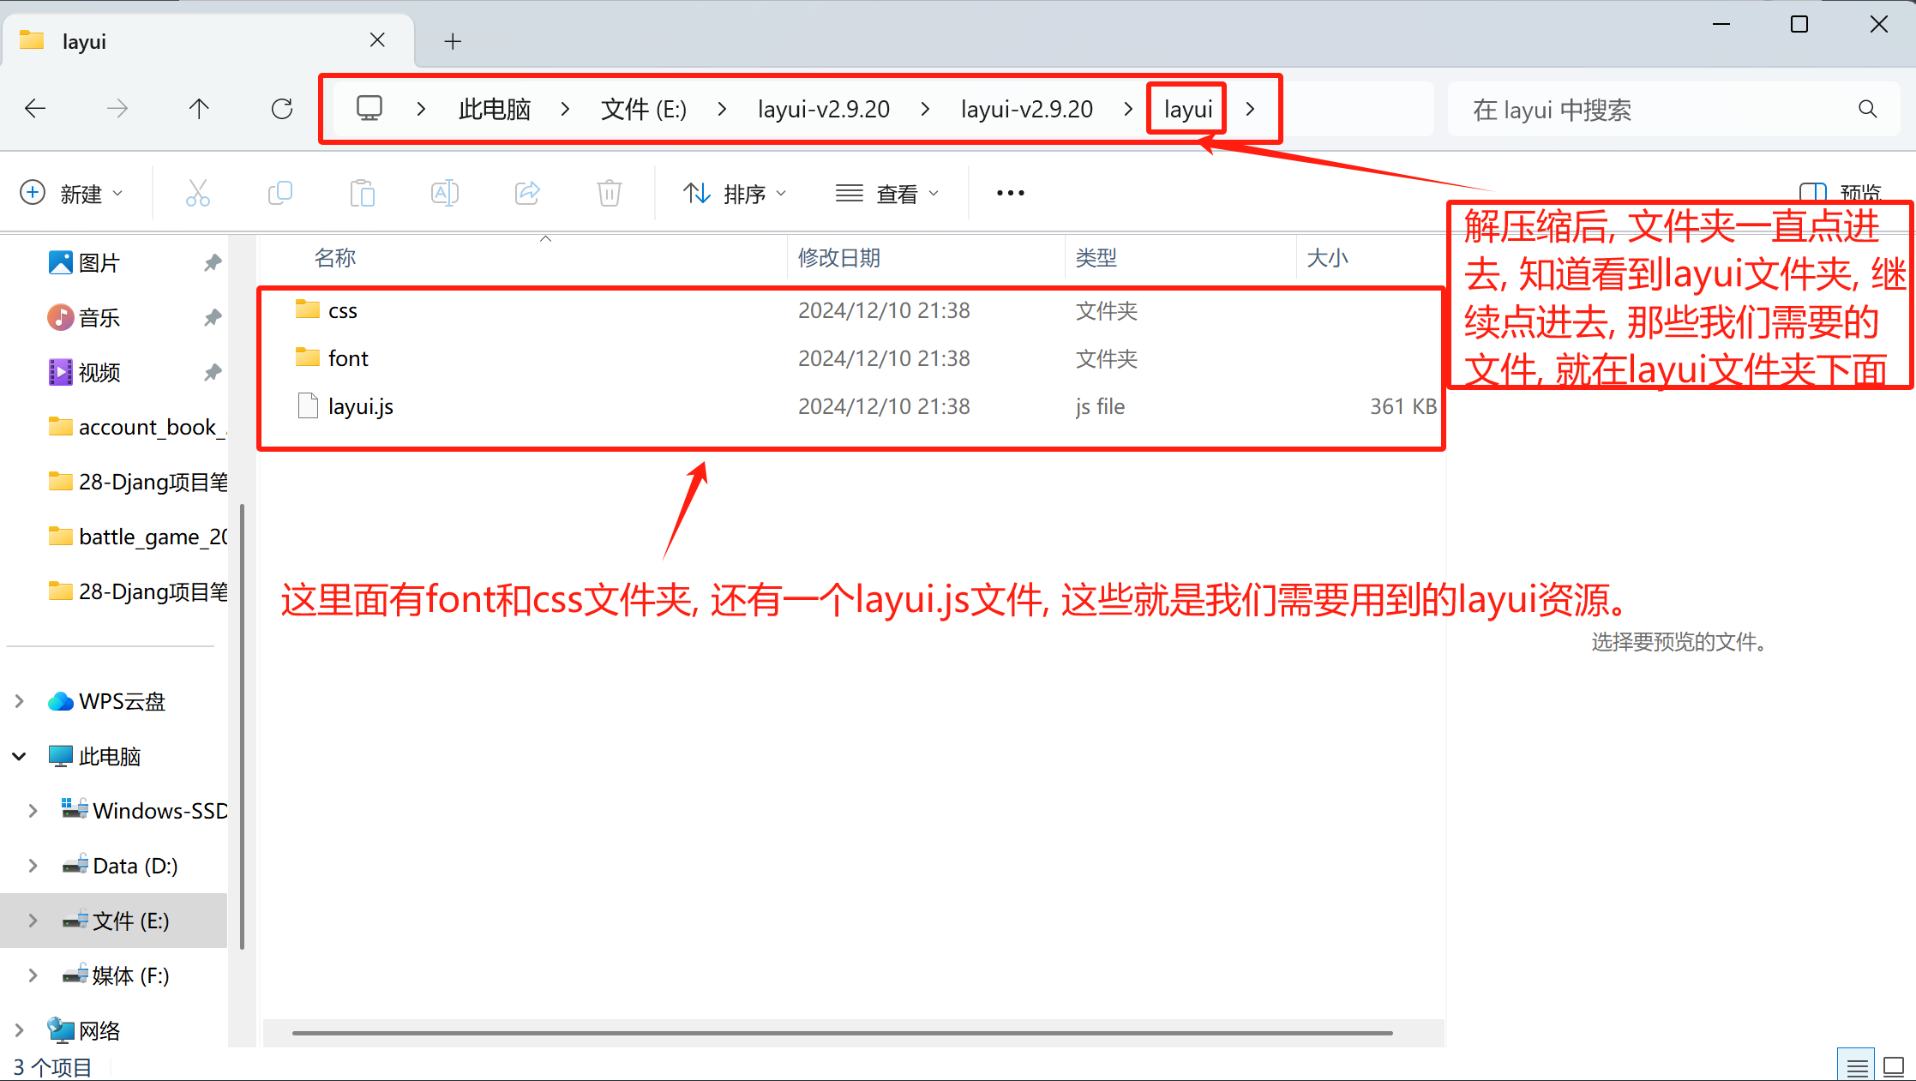Sort by 大小 column header
The height and width of the screenshot is (1081, 1916).
pos(1327,258)
